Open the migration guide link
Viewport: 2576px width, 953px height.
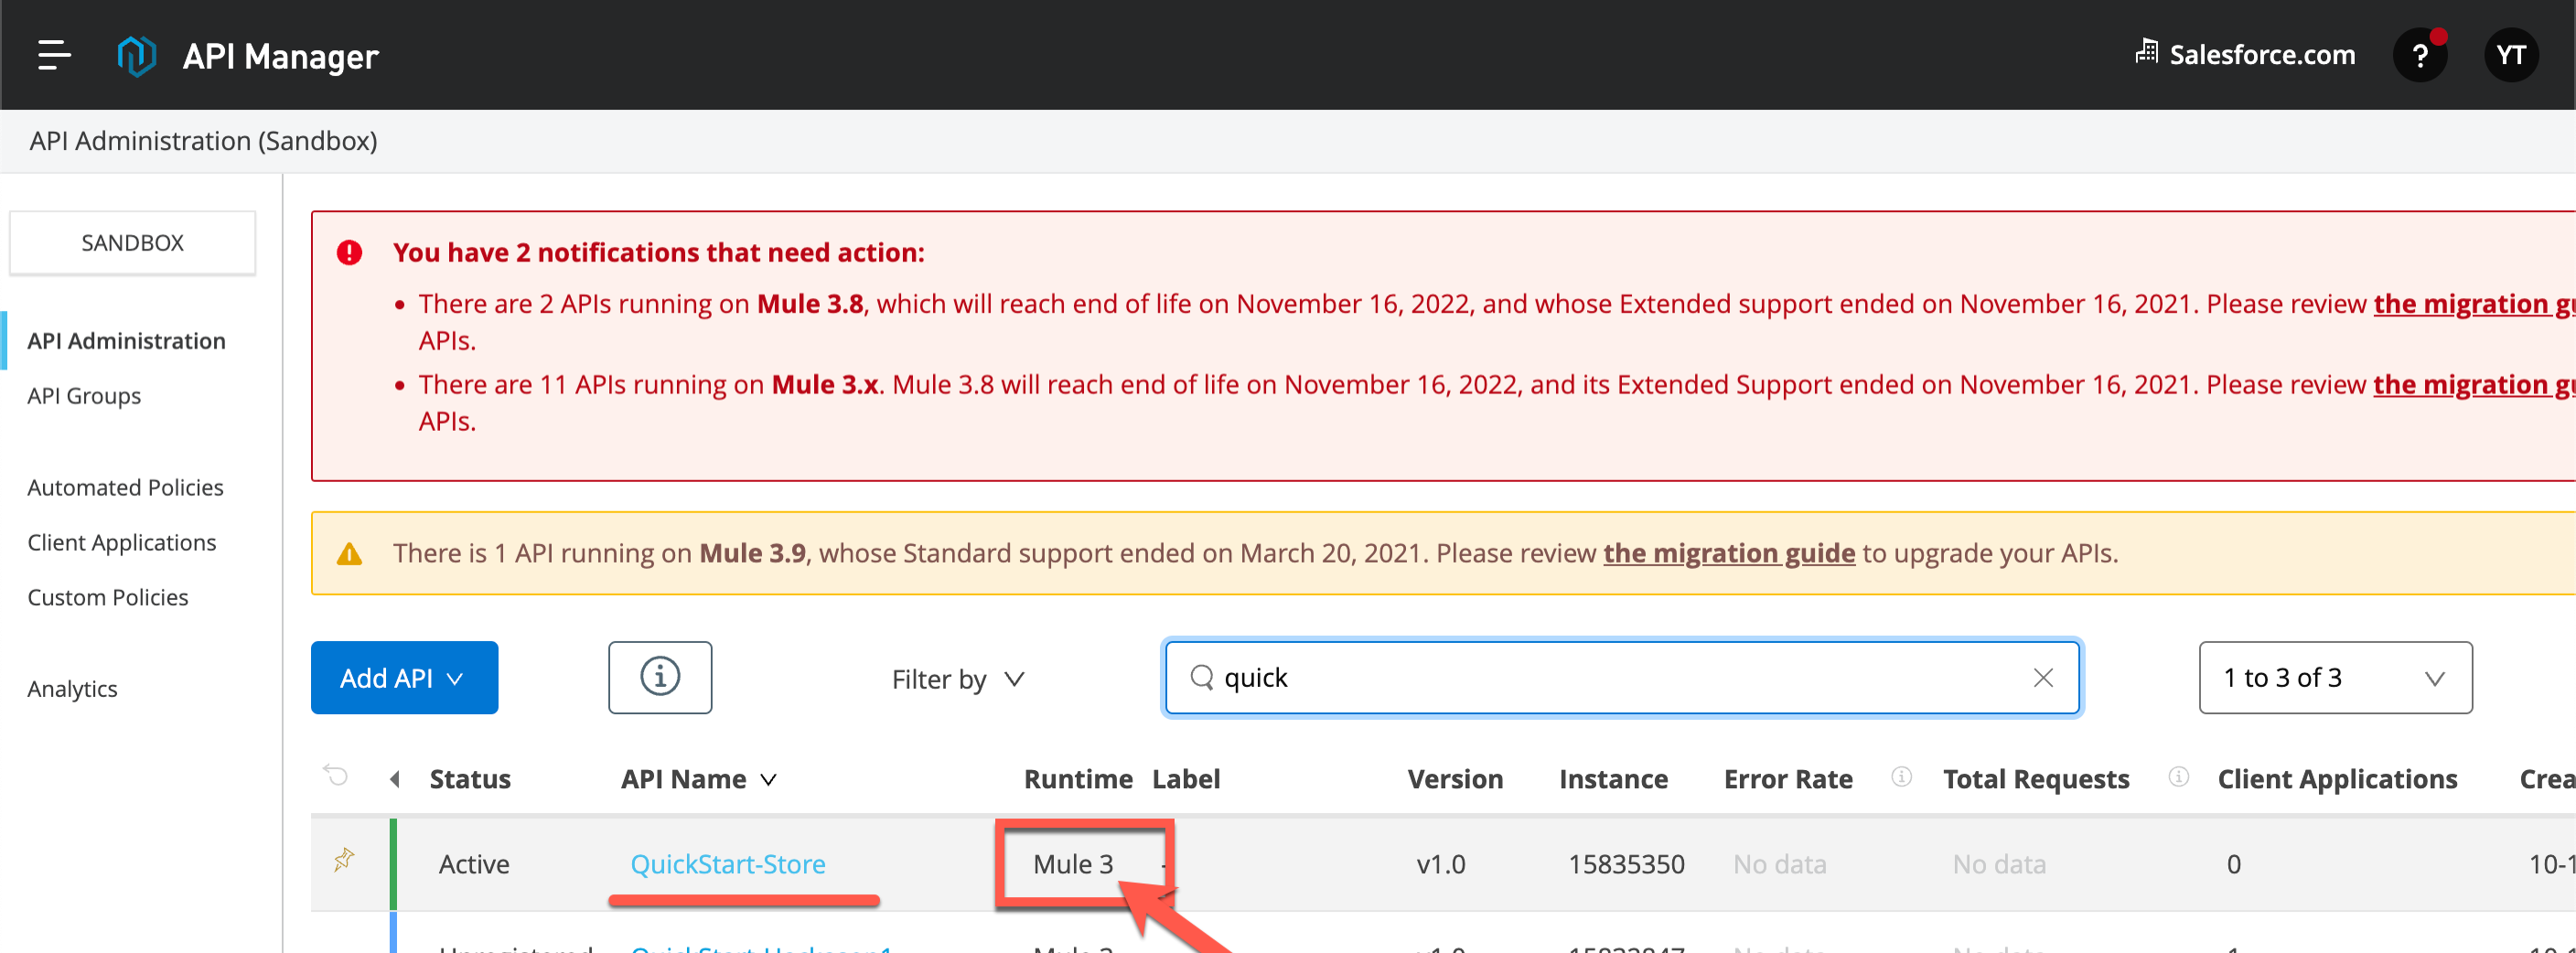[1729, 553]
